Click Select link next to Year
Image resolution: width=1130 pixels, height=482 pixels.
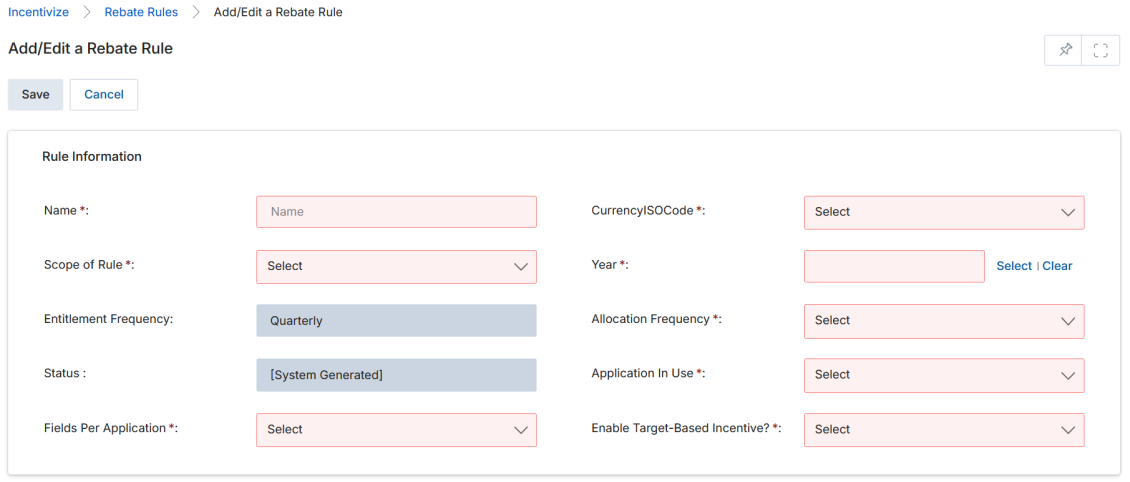[x=1014, y=266]
